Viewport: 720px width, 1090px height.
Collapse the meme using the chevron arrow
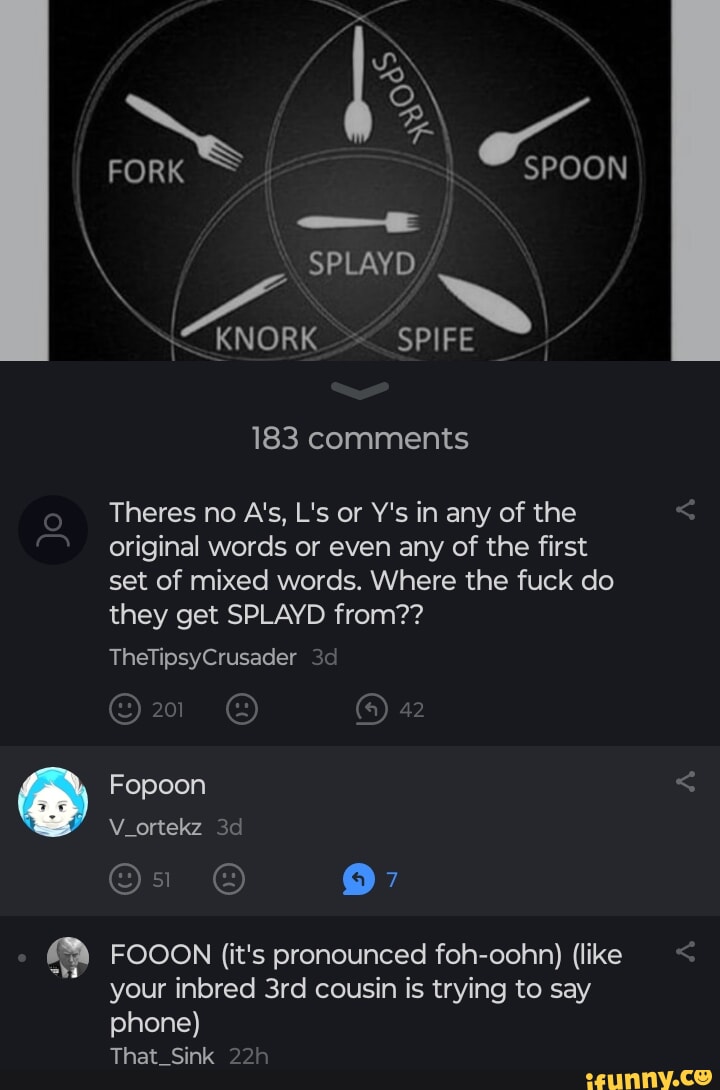coord(360,390)
